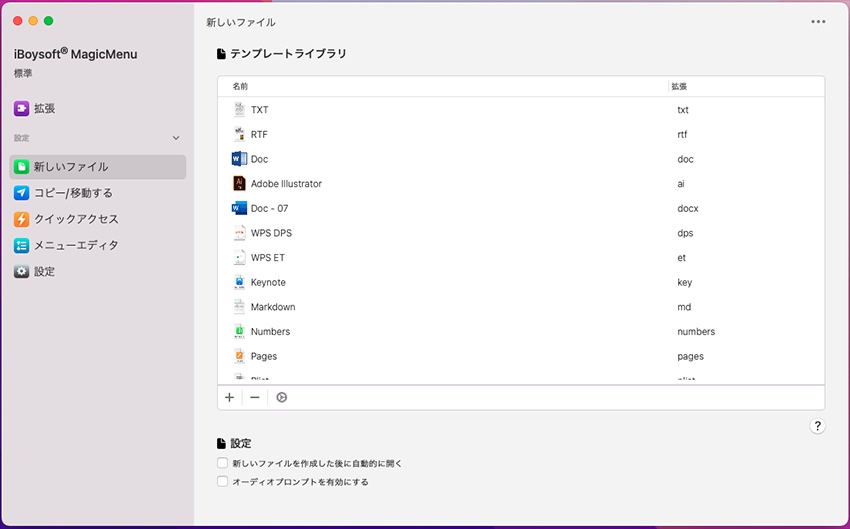Click the Keynote file icon
This screenshot has height=529, width=850.
[x=239, y=282]
